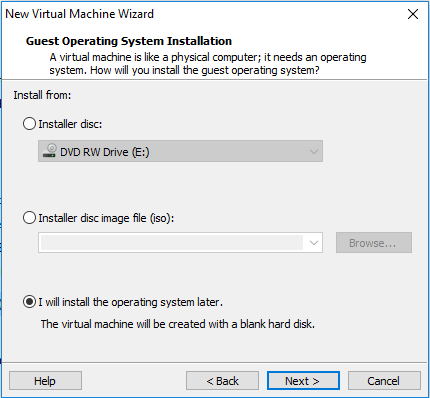
Task: Proceed with the Next > button
Action: tap(303, 381)
